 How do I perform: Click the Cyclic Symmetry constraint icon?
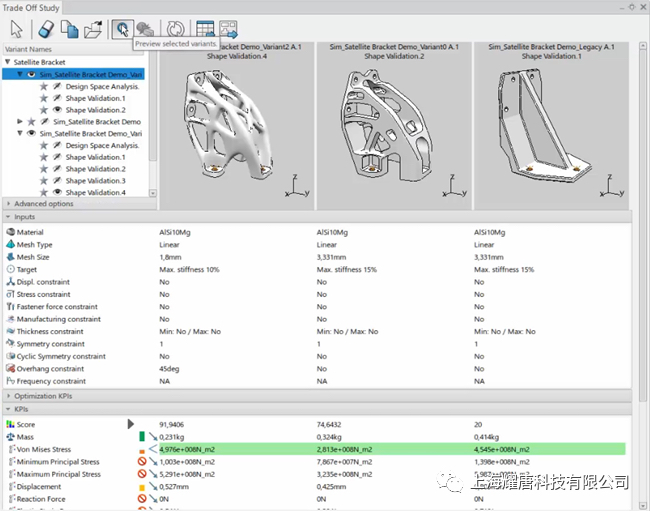coord(10,356)
